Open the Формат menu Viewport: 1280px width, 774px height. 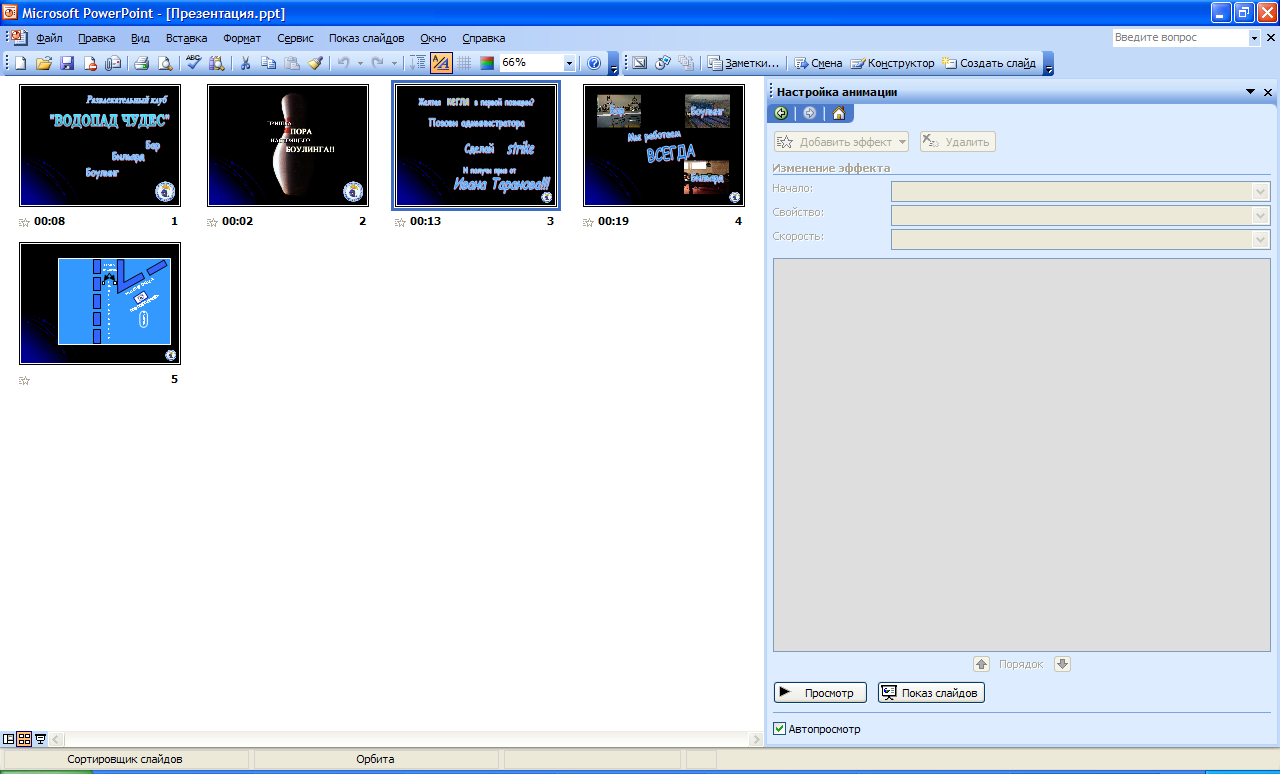tap(242, 38)
